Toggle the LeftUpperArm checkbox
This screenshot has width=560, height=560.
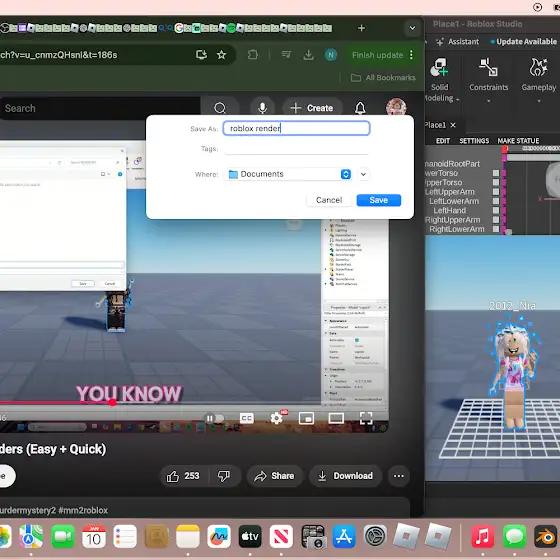click(x=496, y=192)
